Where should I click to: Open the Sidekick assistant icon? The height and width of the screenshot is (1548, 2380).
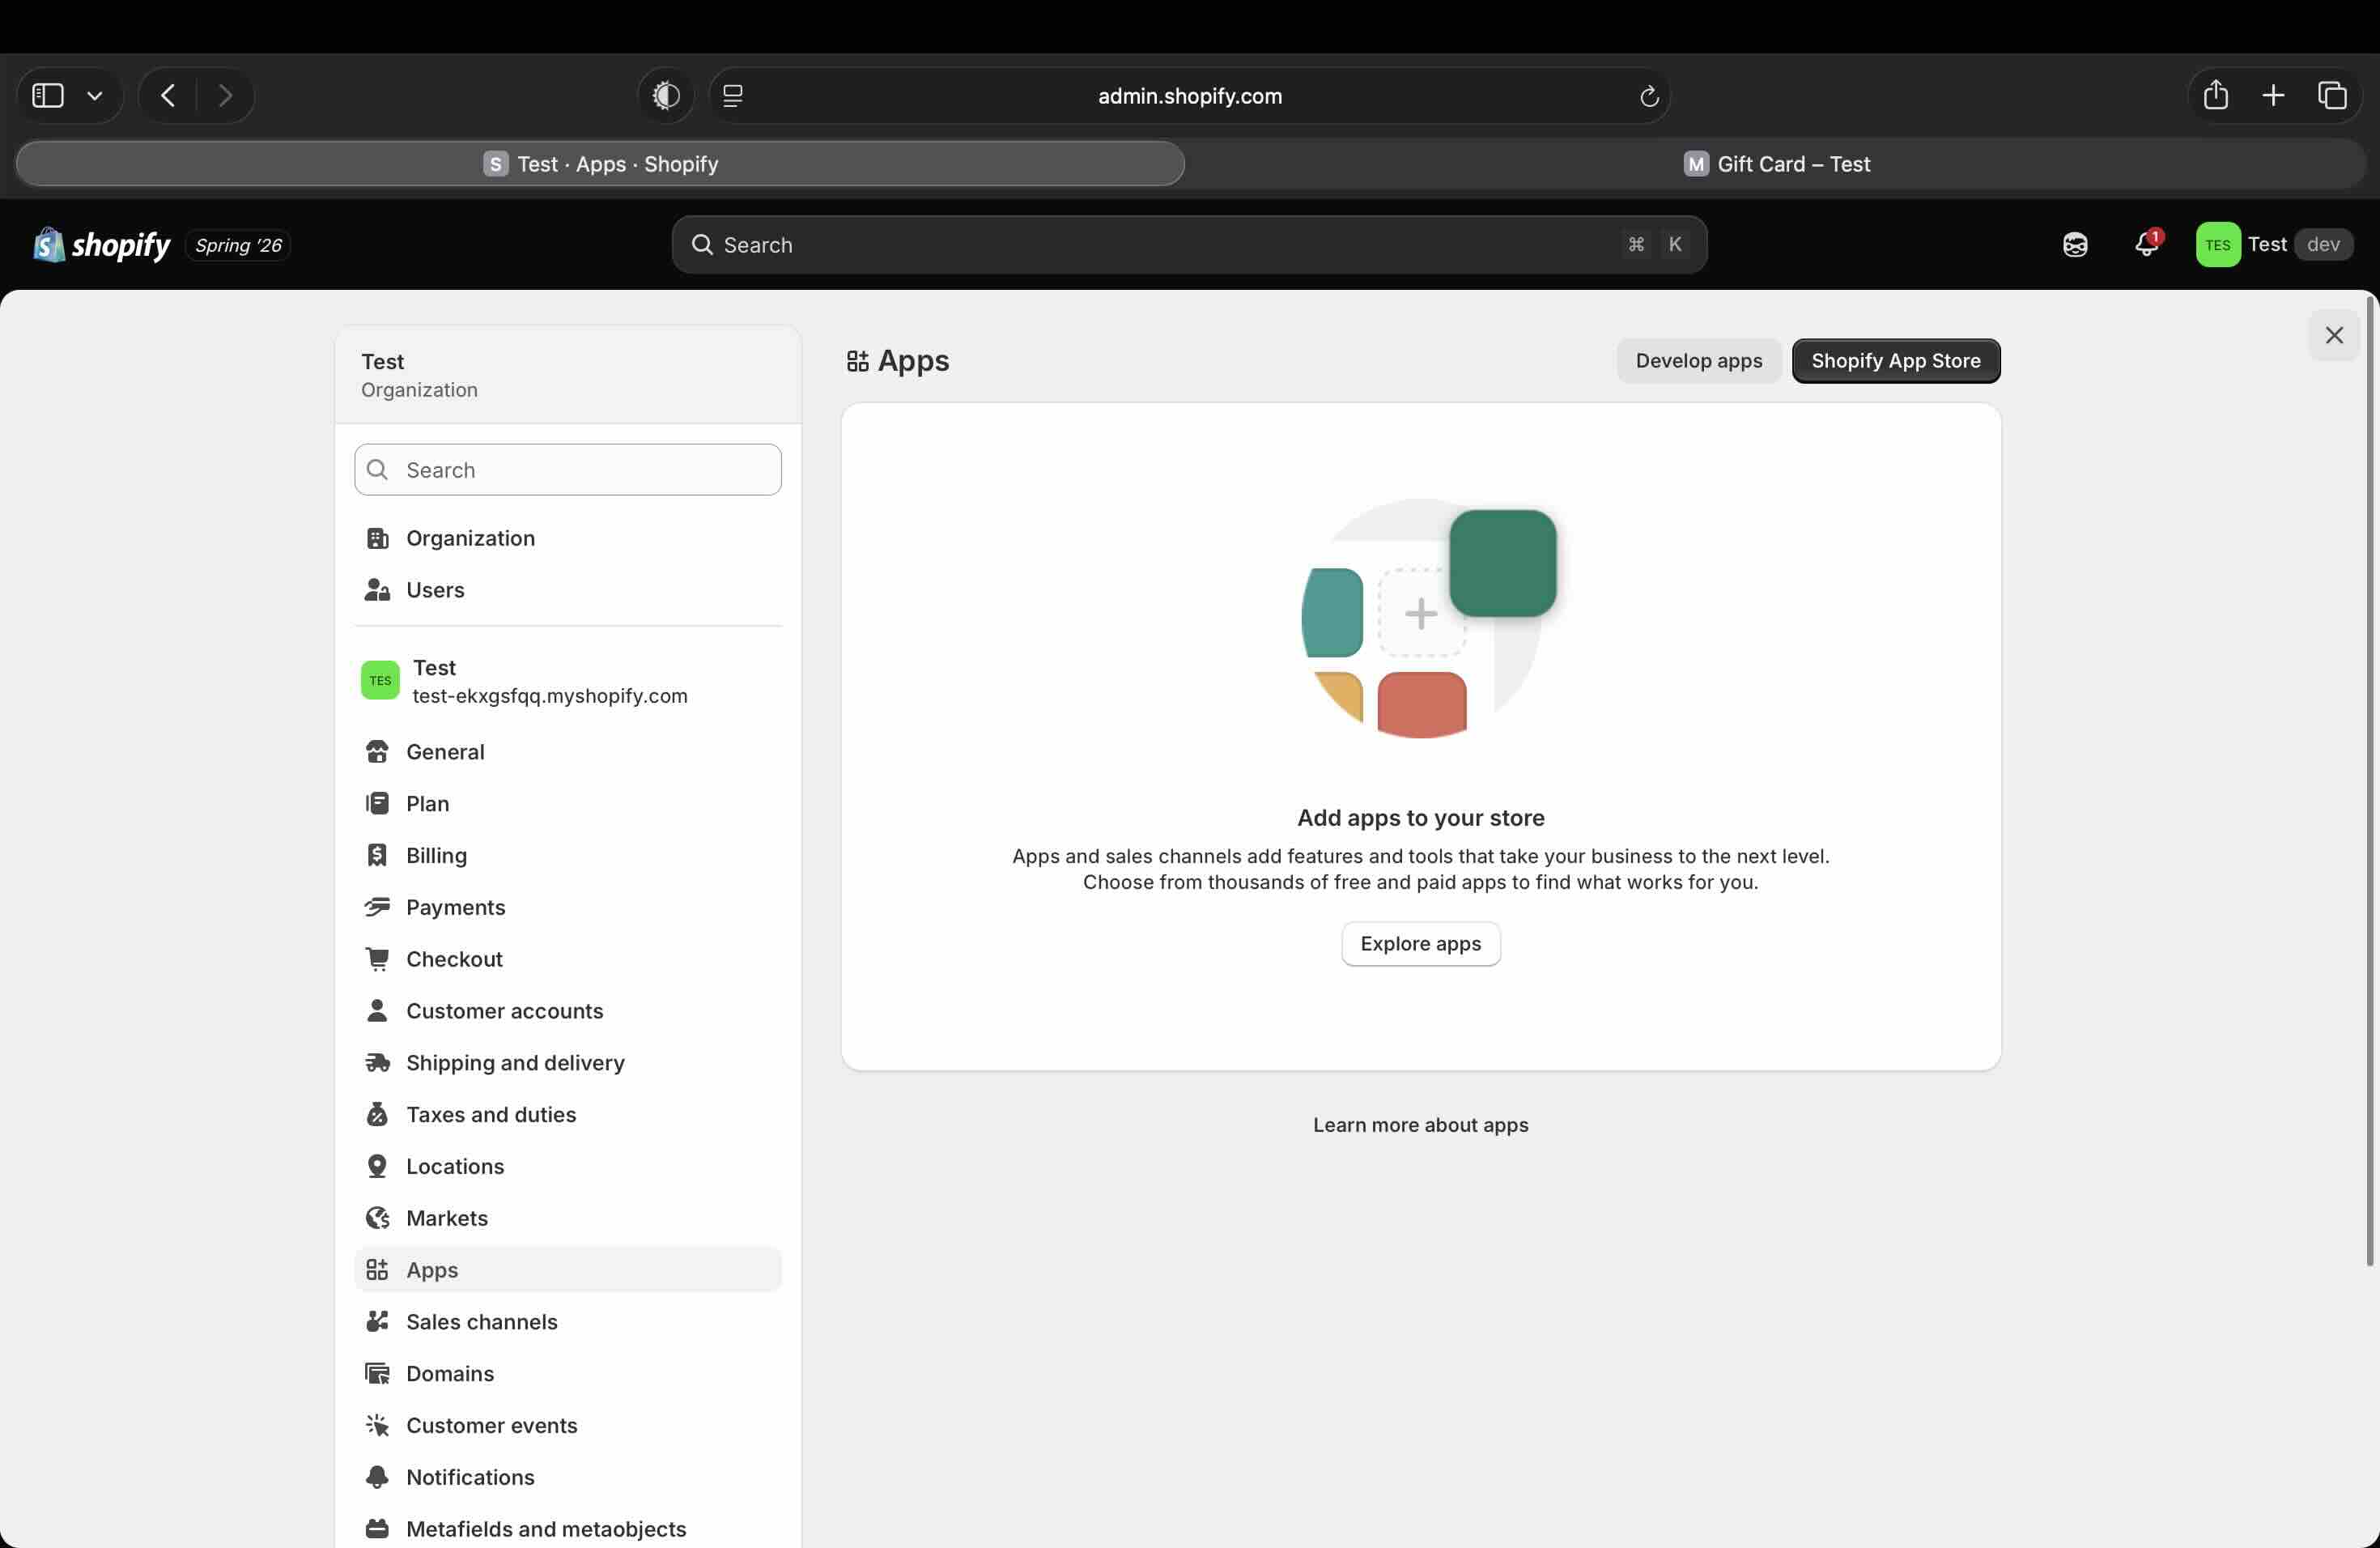click(2075, 245)
